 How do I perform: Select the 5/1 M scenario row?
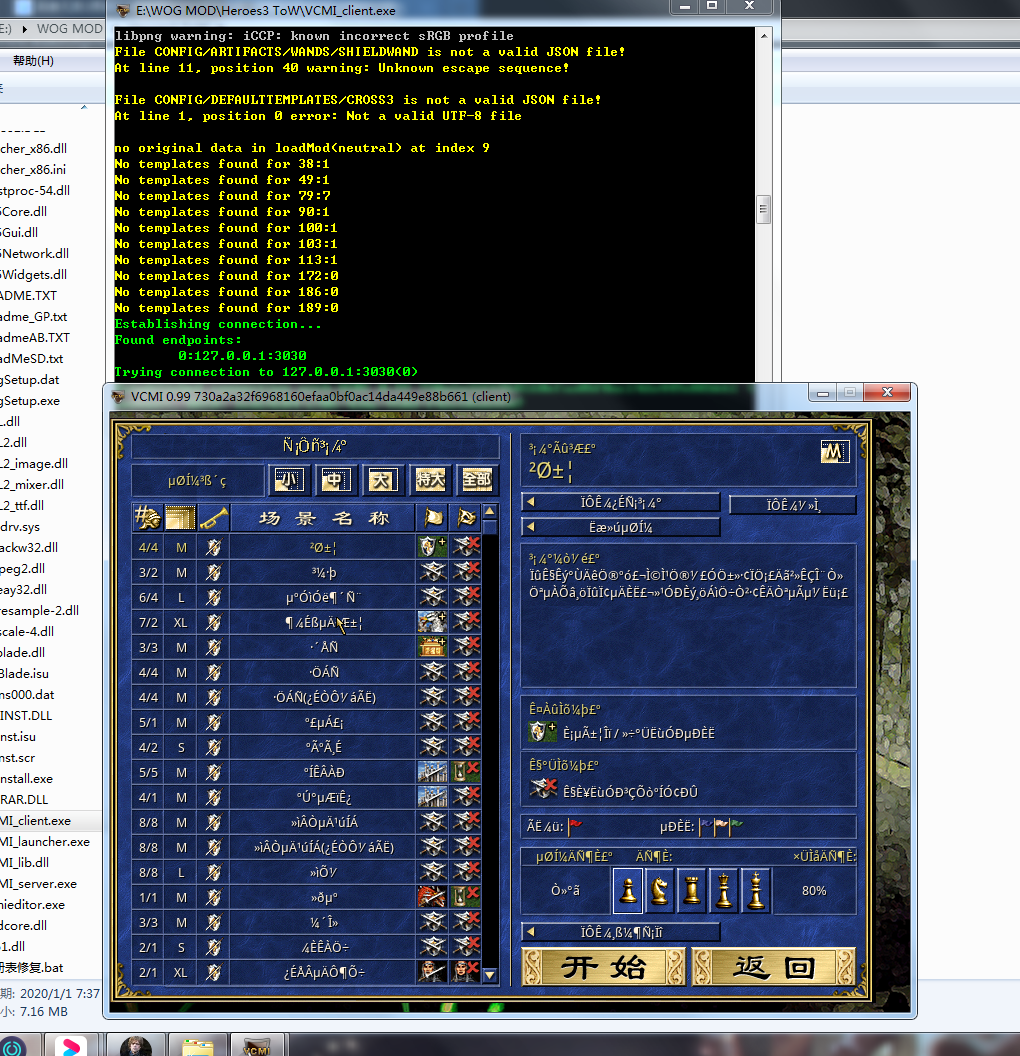pyautogui.click(x=306, y=722)
